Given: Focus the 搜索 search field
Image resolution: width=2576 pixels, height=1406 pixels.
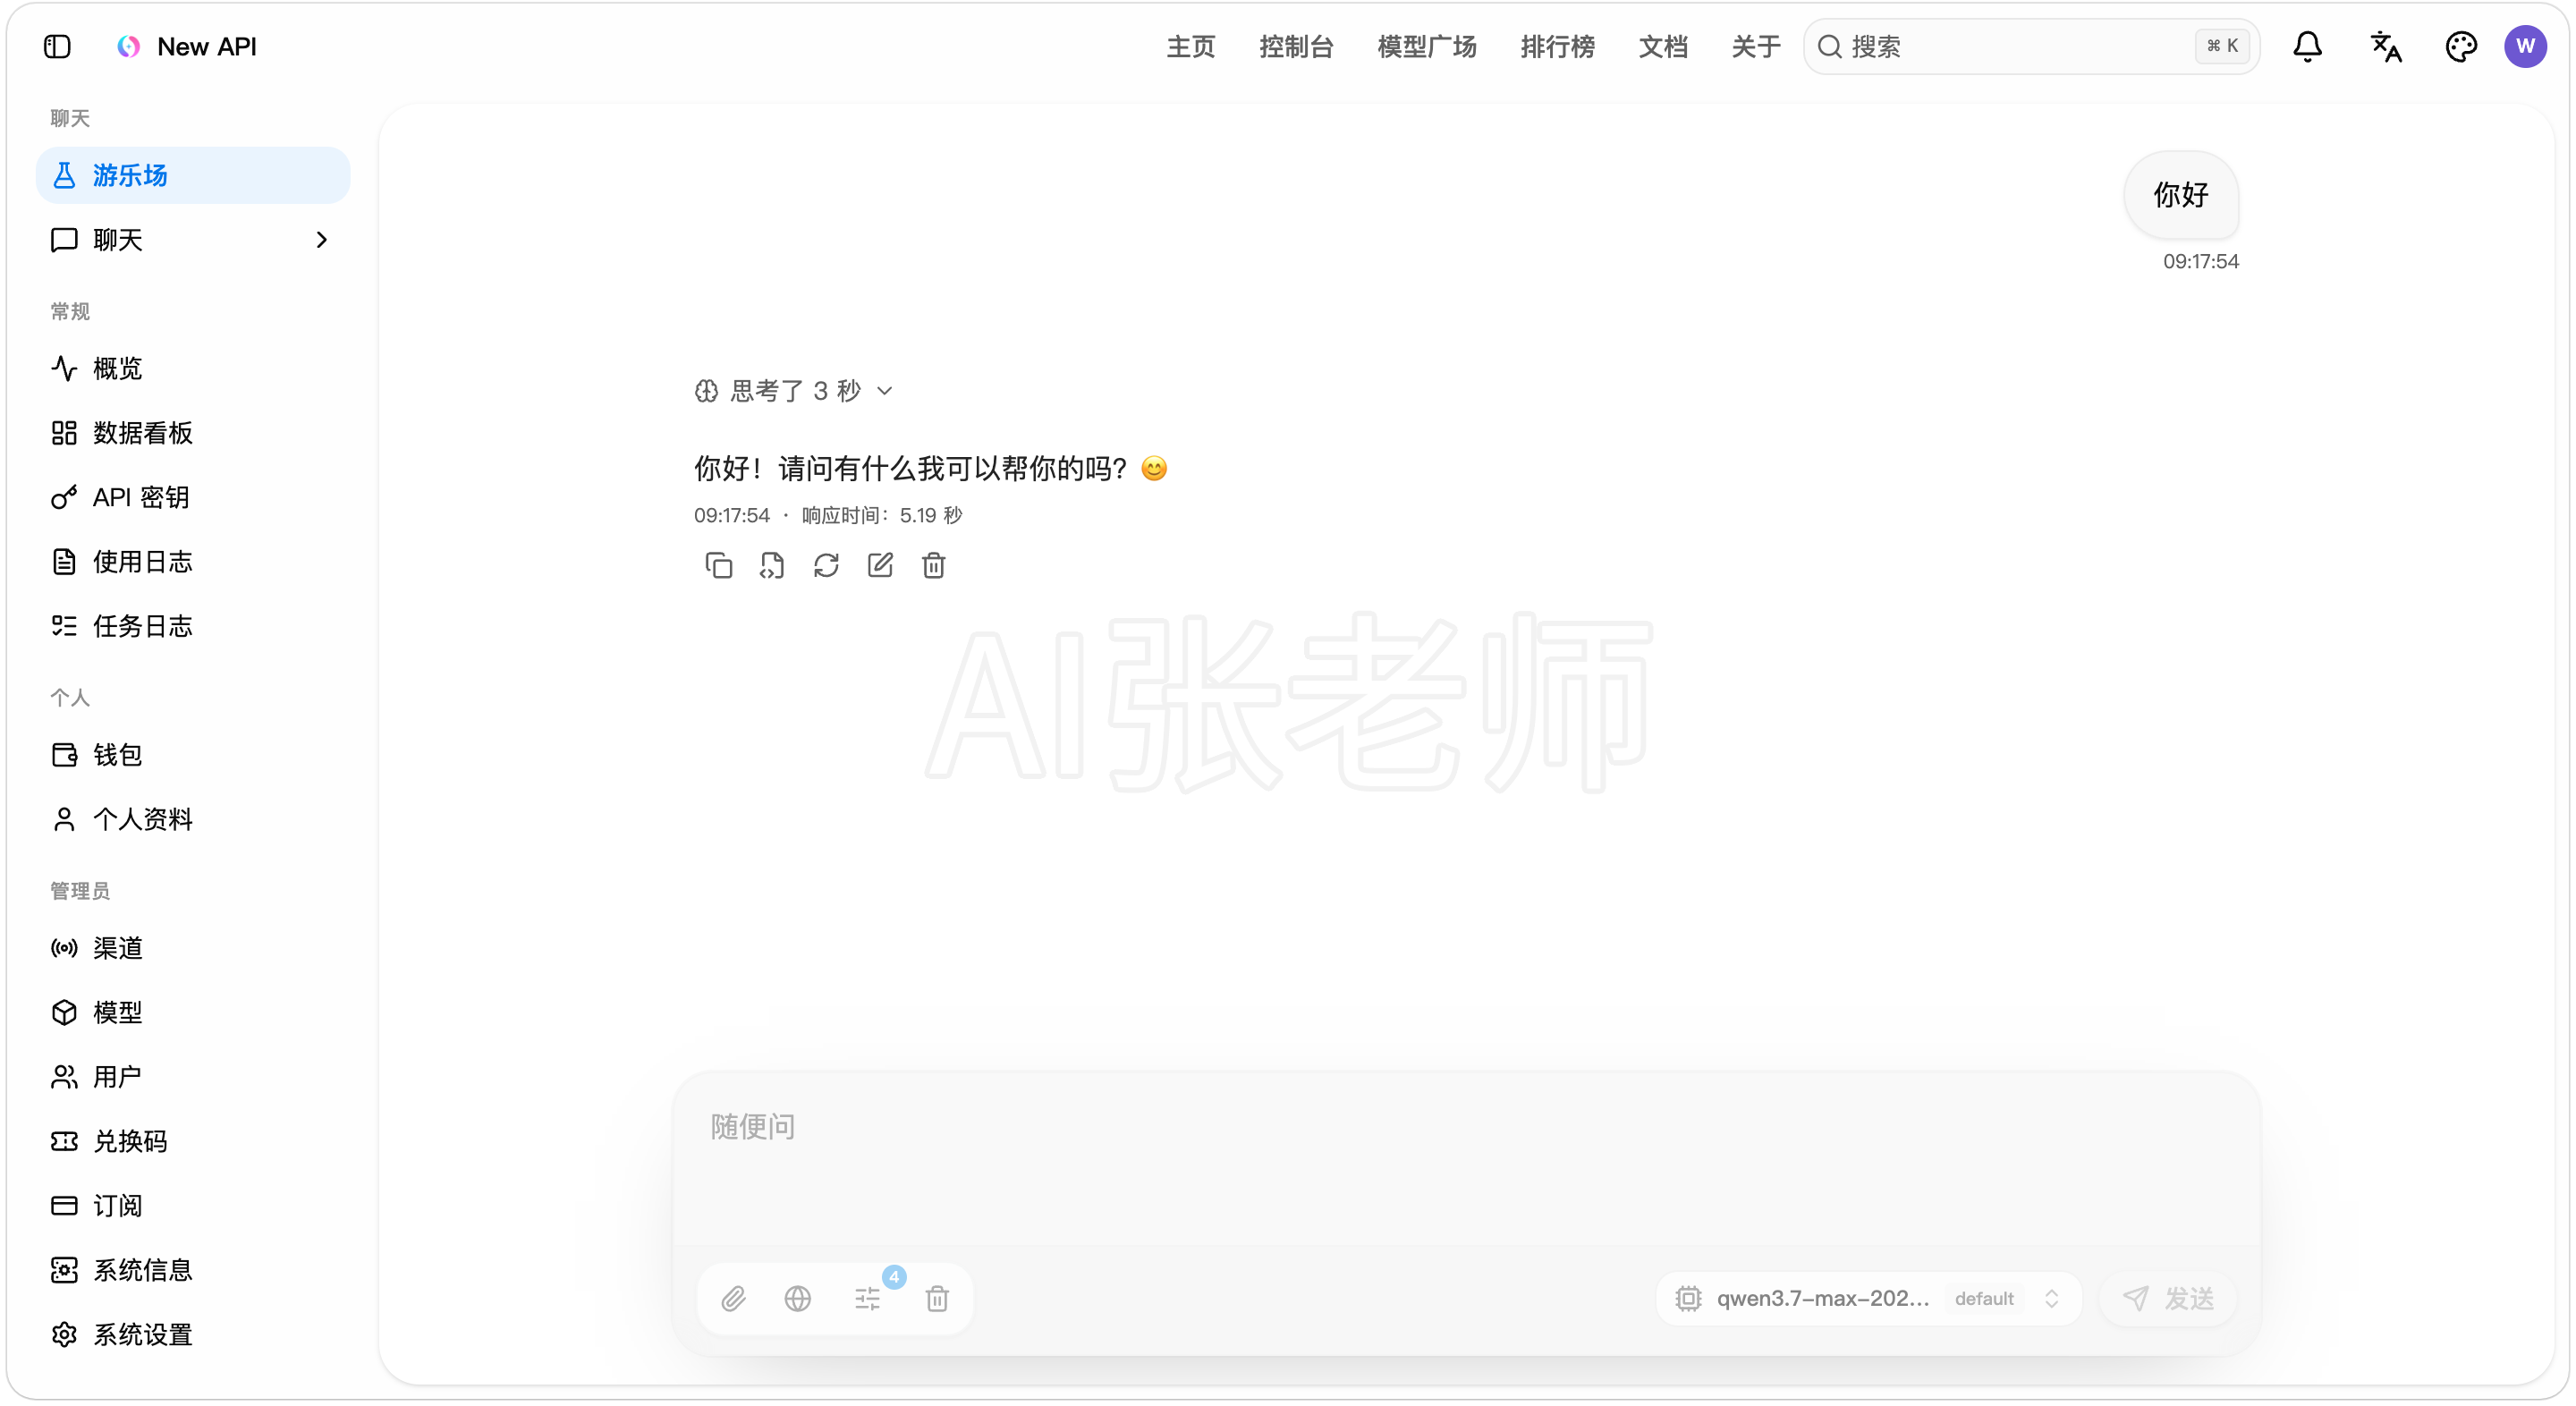Looking at the screenshot, I should click(x=2031, y=46).
